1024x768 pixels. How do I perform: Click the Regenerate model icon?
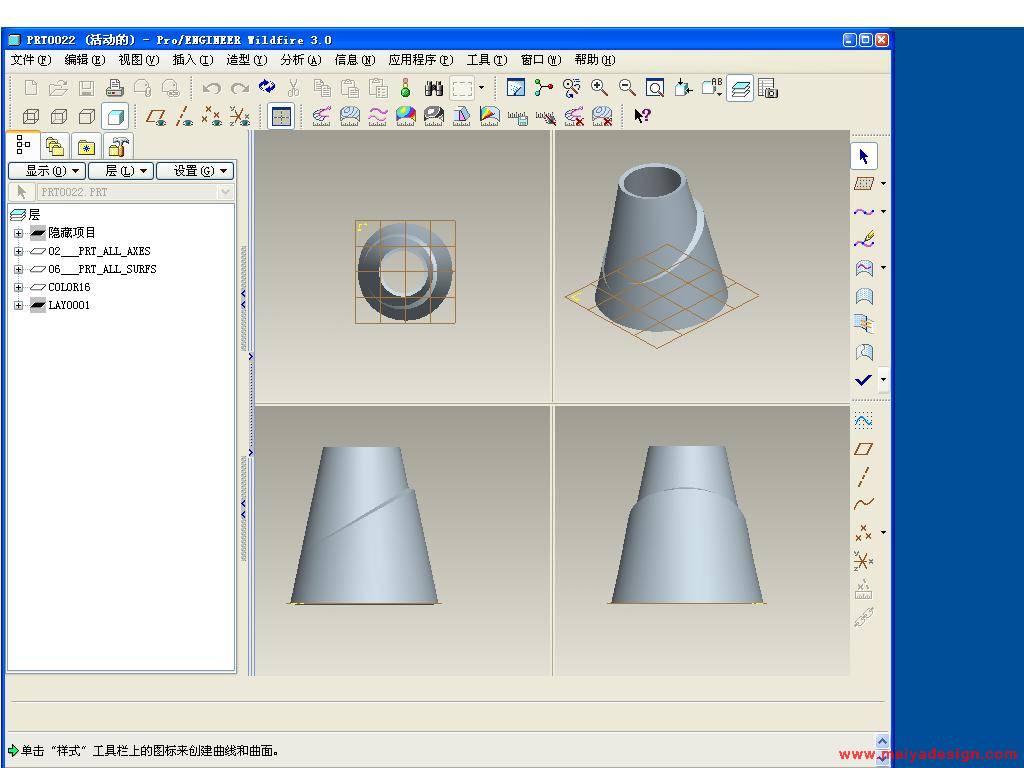coord(266,87)
